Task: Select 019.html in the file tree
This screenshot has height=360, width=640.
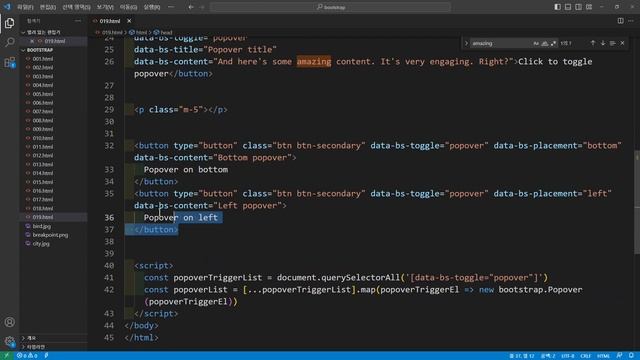Action: [53, 217]
